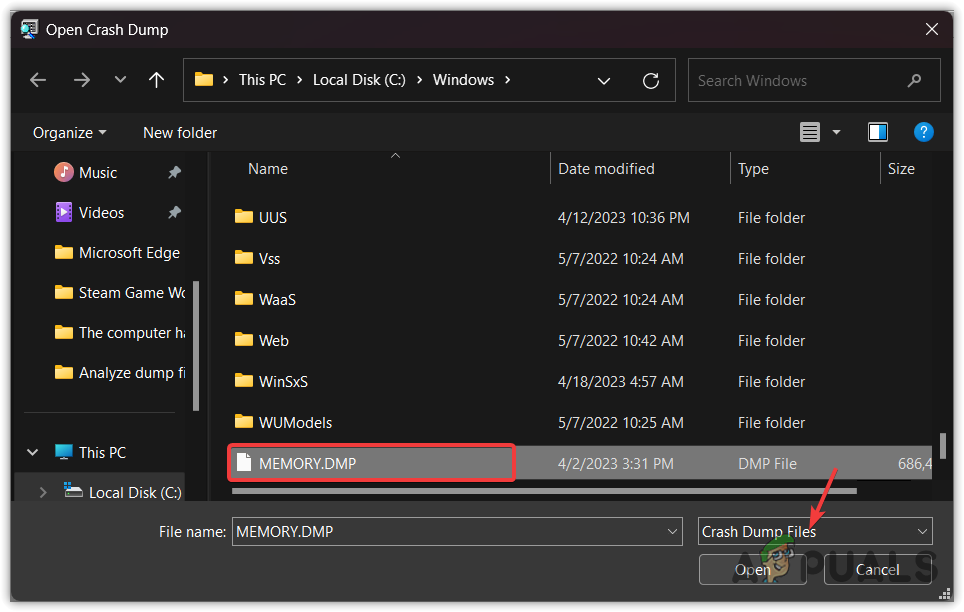Click the WinSxS folder icon
The image size is (964, 612).
[243, 381]
